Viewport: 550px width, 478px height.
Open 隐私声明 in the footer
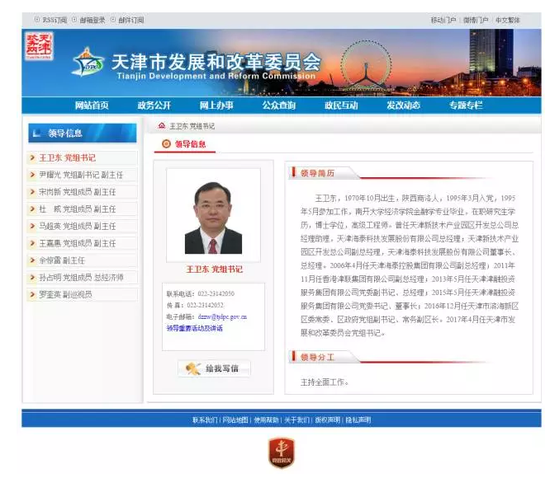click(x=358, y=420)
